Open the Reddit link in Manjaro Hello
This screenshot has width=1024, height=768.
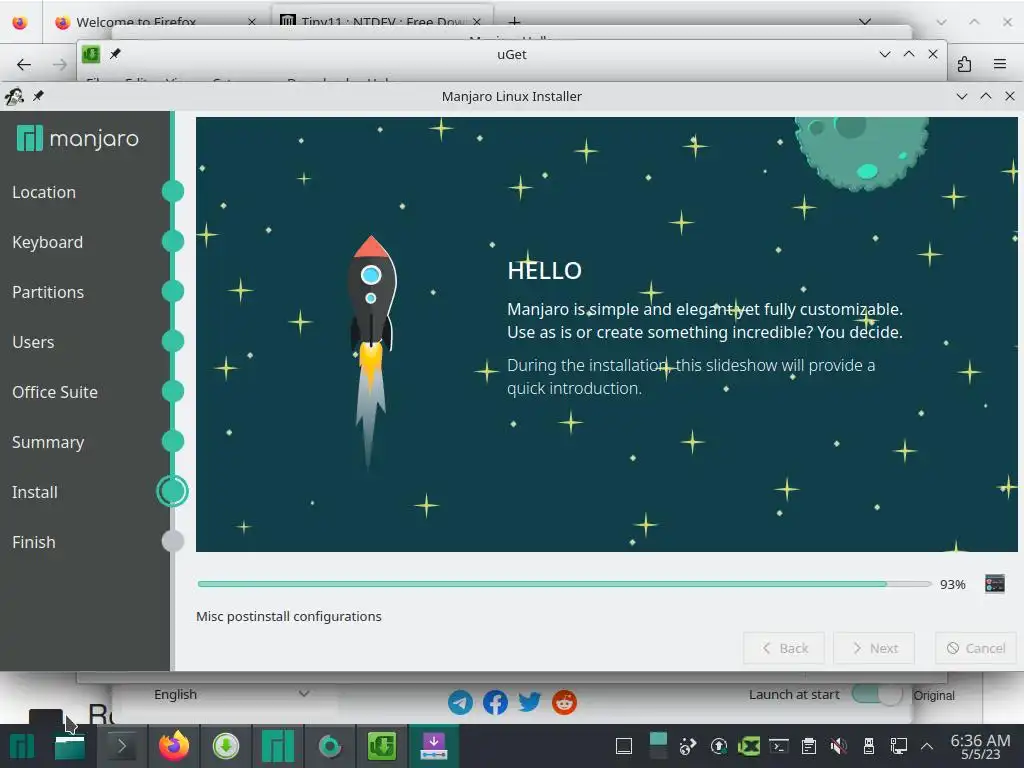pos(564,702)
